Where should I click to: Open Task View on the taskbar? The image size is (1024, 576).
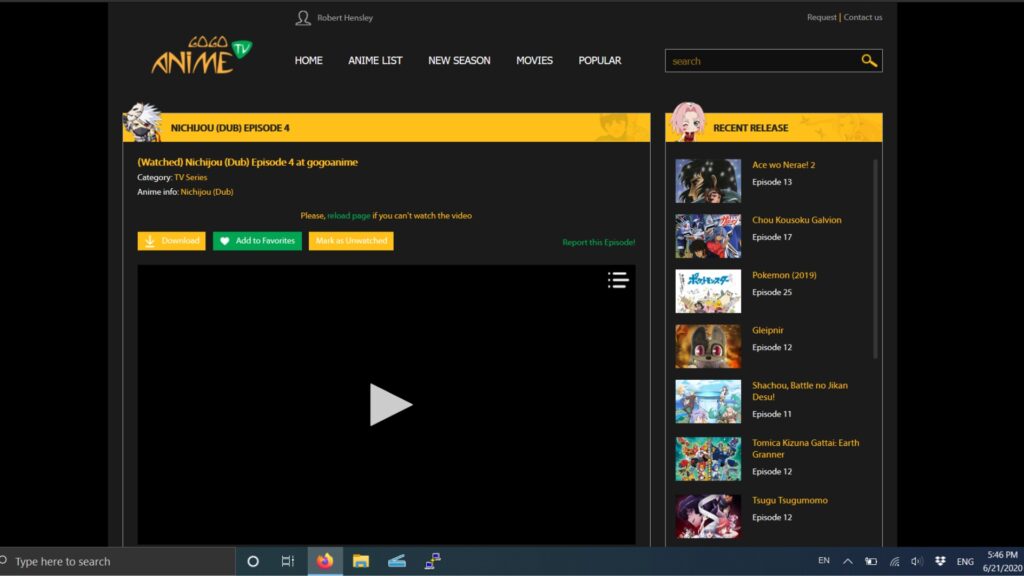click(x=287, y=561)
